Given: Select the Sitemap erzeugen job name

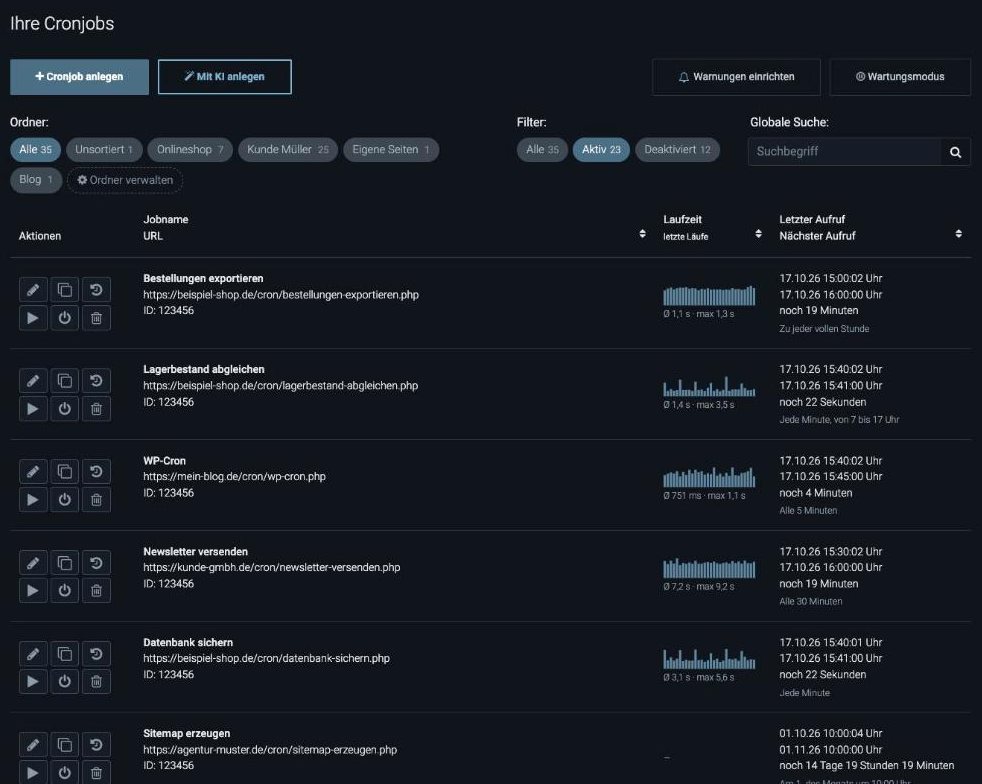Looking at the screenshot, I should point(187,733).
